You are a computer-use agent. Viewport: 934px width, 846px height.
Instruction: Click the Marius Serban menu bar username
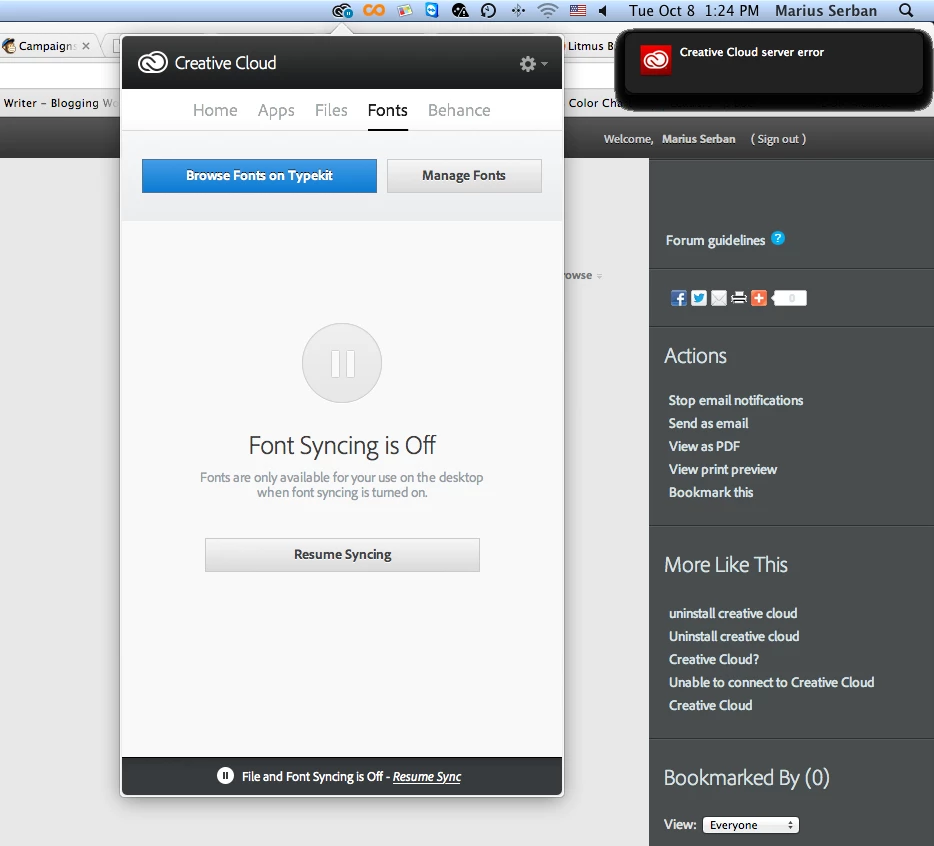[826, 11]
